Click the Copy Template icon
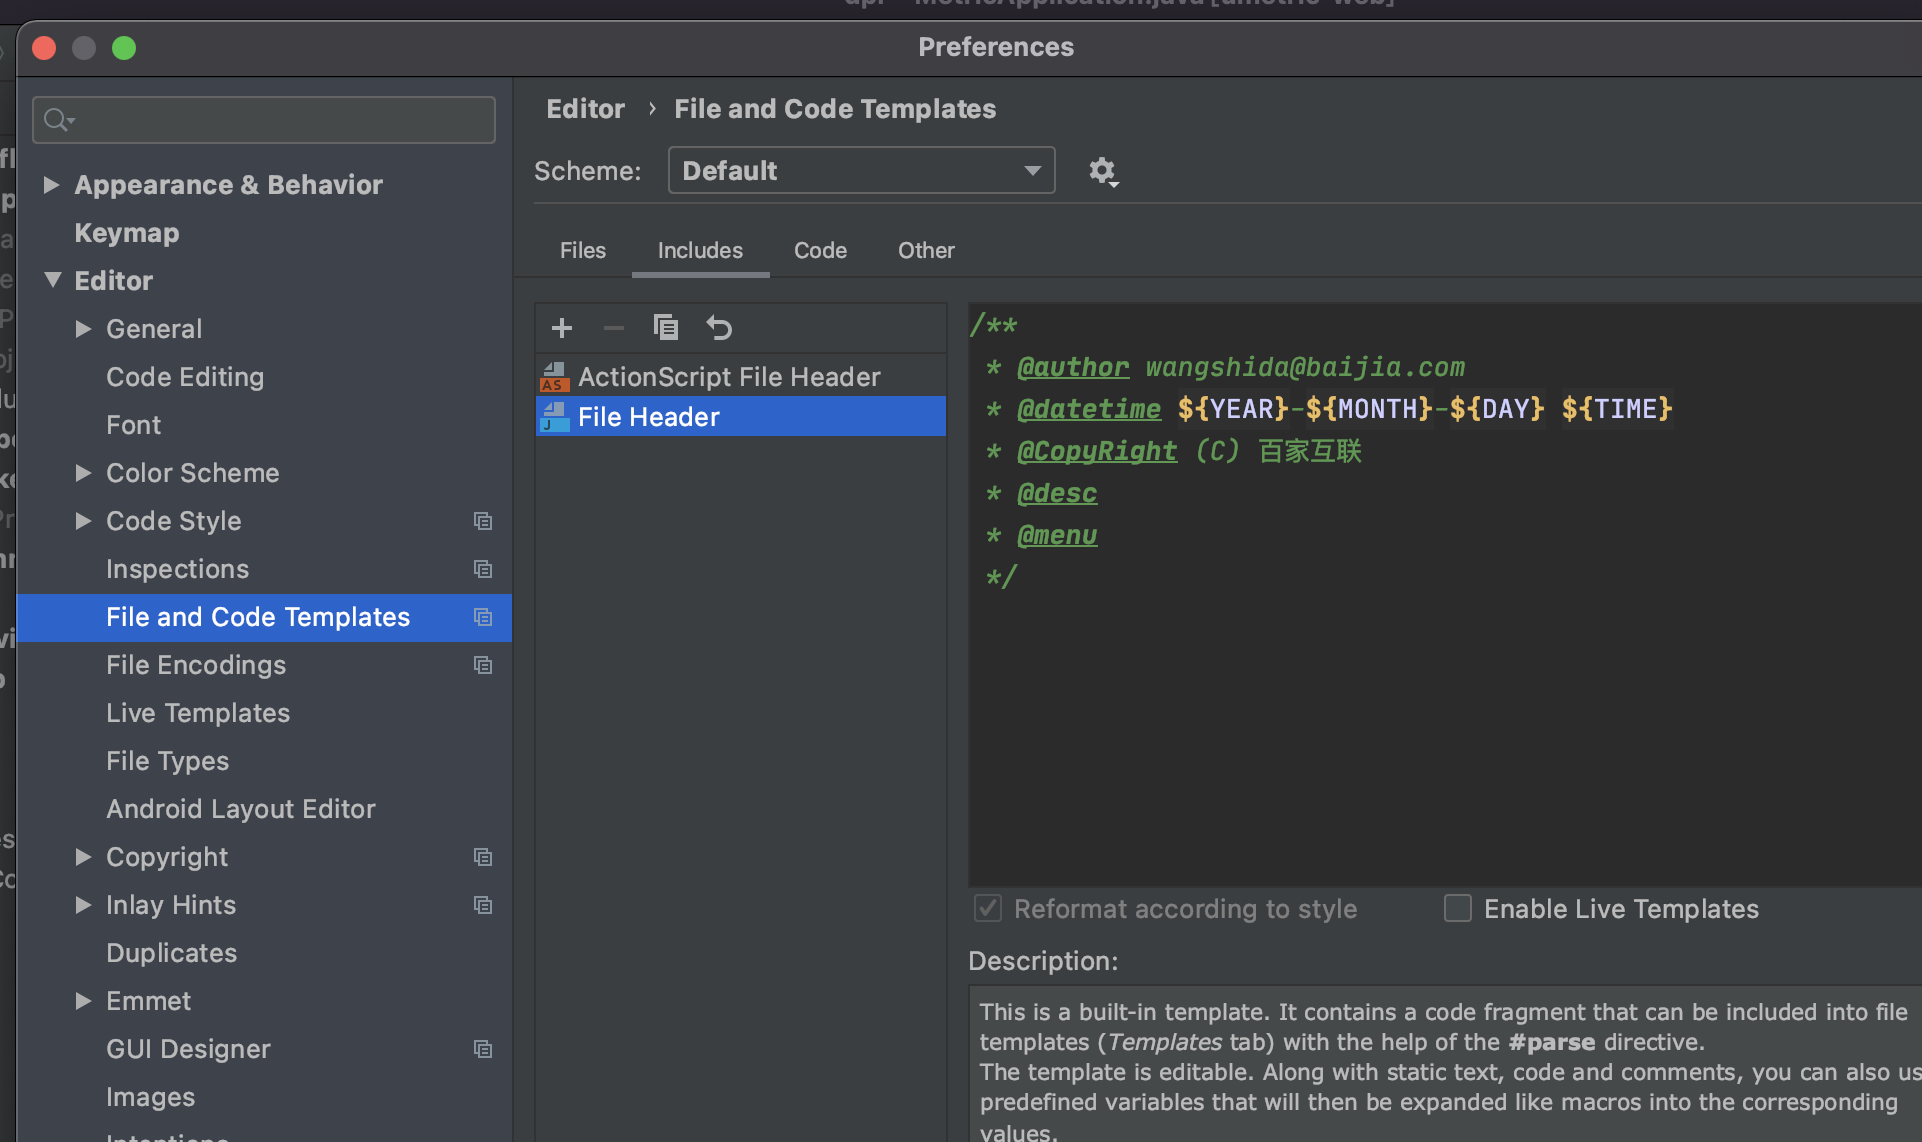Viewport: 1922px width, 1142px height. click(x=665, y=328)
